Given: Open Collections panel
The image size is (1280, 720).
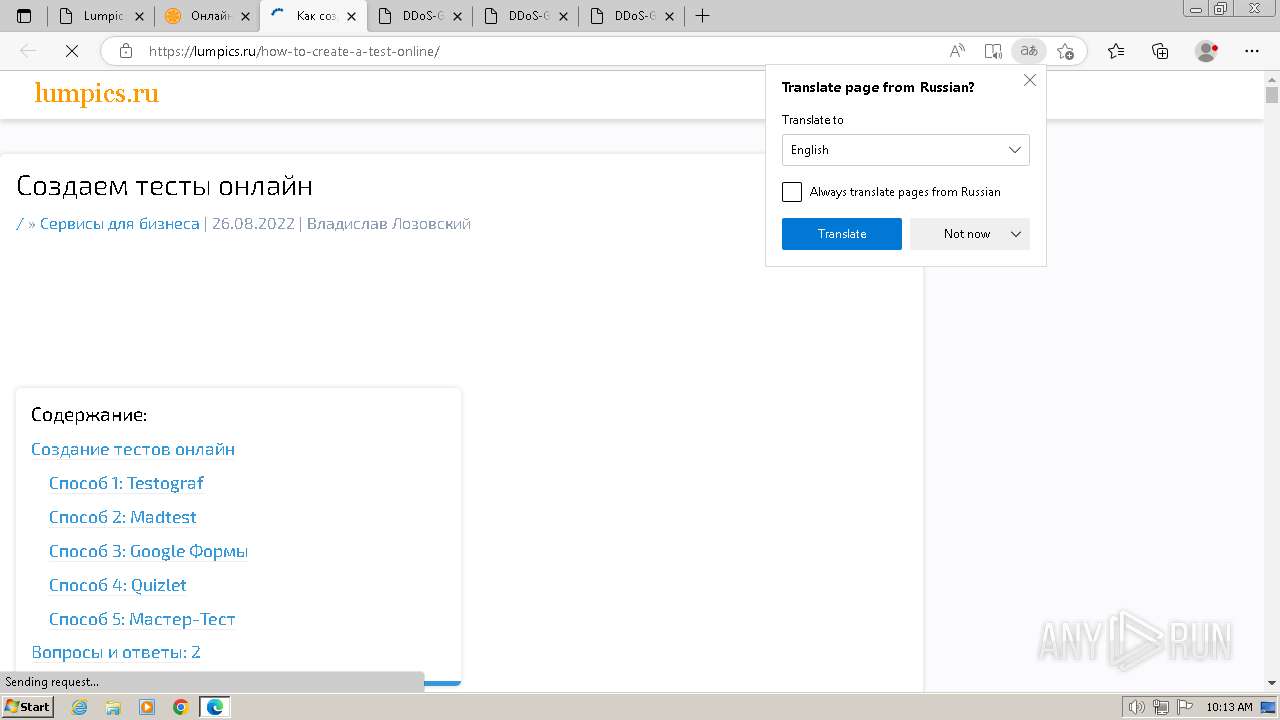Looking at the screenshot, I should click(x=1160, y=51).
